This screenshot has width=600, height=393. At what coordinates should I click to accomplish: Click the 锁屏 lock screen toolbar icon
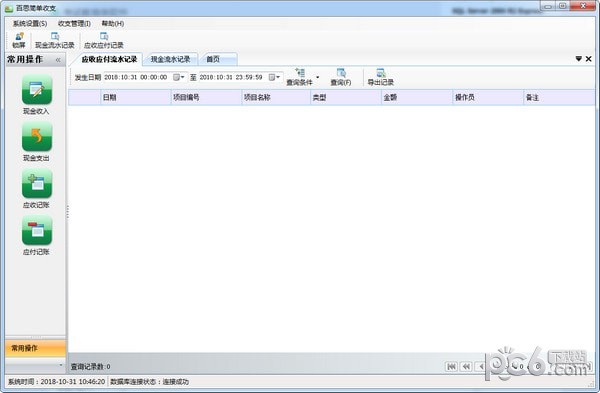[x=18, y=40]
